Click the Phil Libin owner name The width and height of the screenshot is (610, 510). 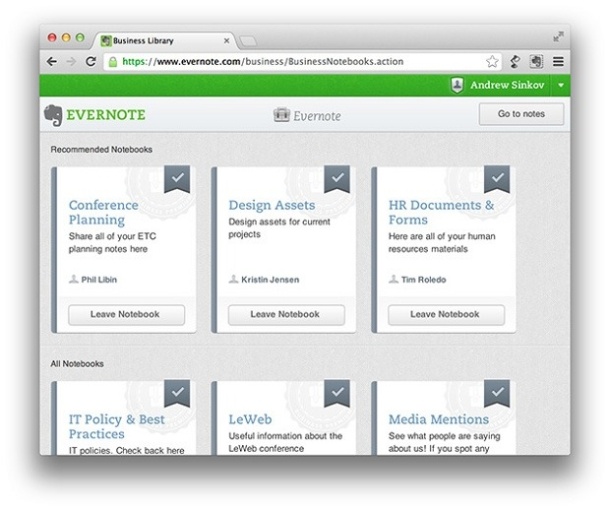pyautogui.click(x=99, y=280)
